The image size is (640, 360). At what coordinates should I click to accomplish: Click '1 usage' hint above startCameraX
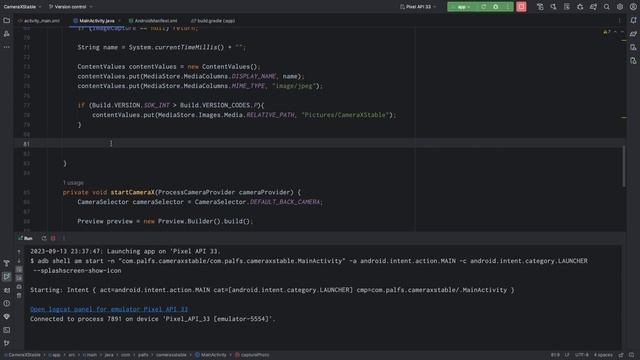pos(73,183)
